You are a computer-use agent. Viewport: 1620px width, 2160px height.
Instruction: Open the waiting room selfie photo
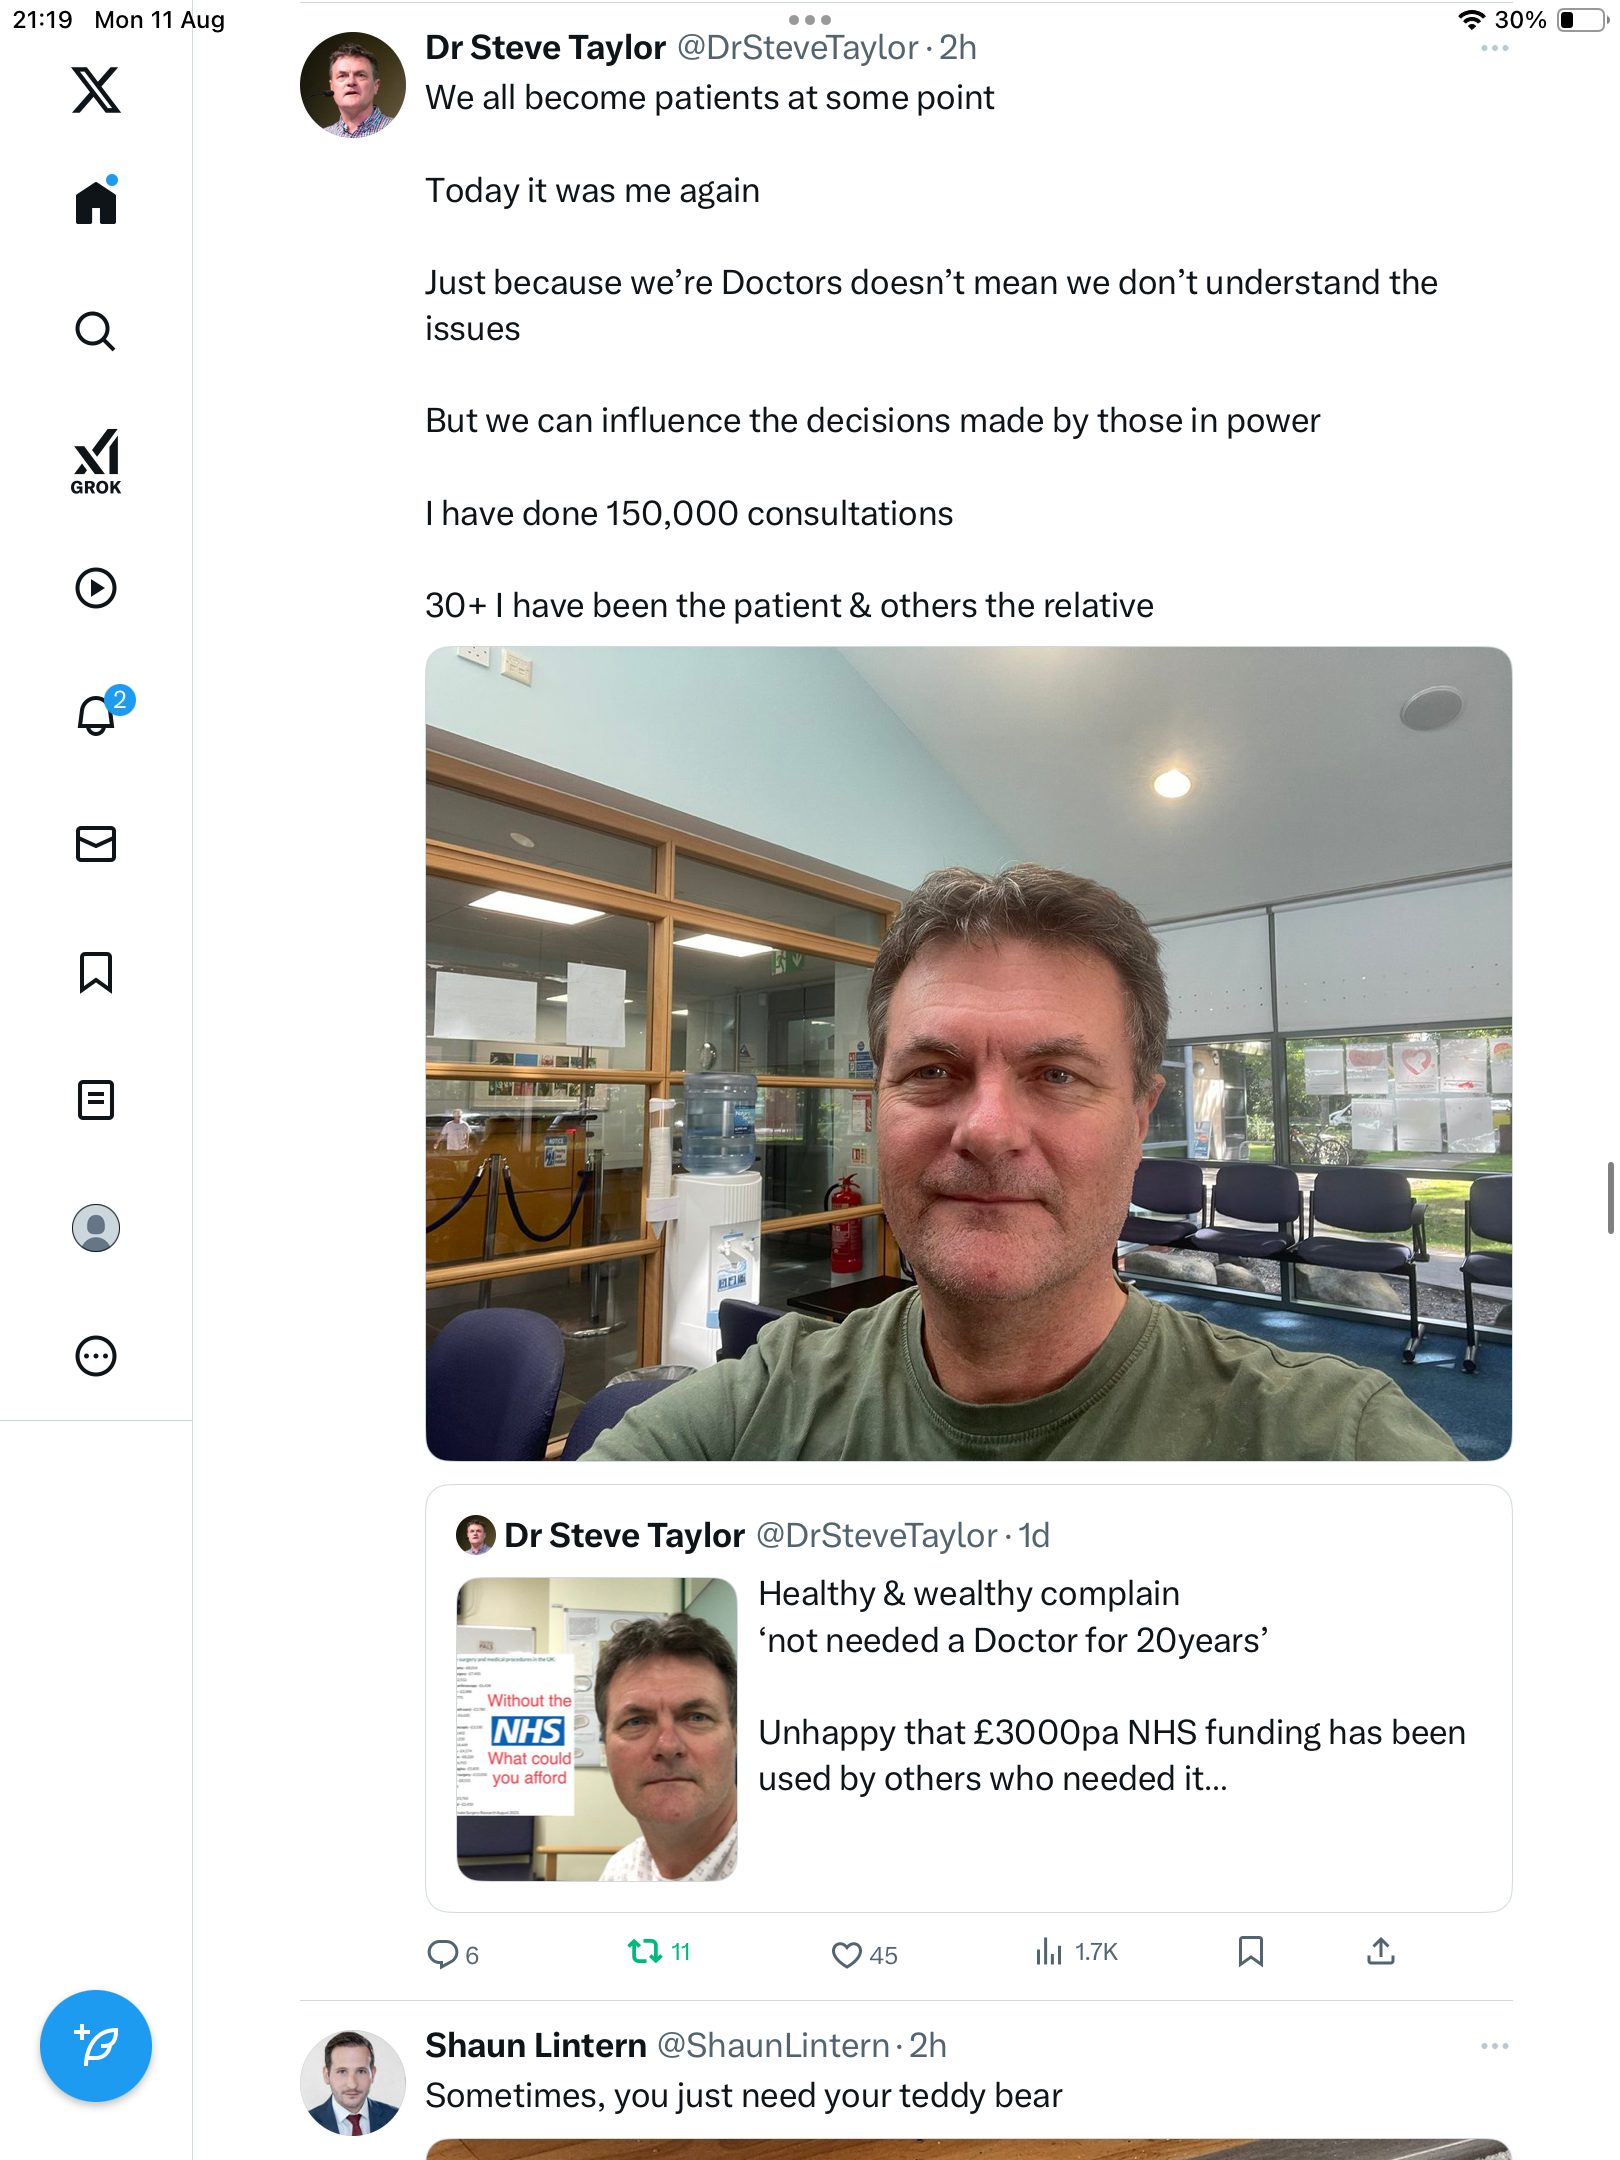click(968, 1053)
